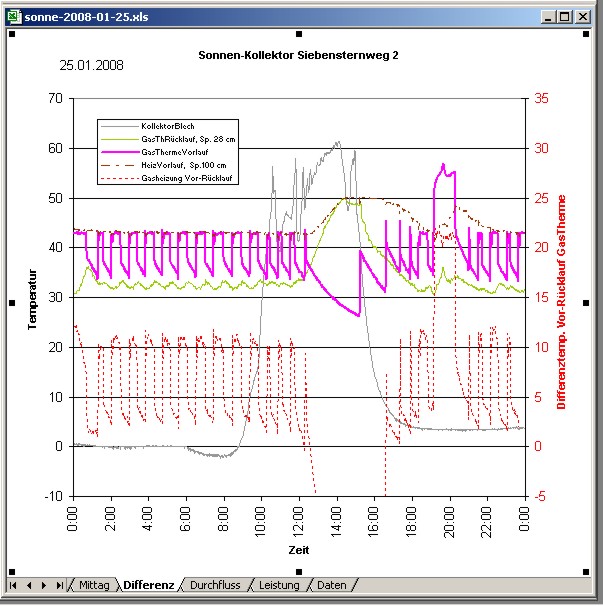
Task: Click the 20:00 time axis label
Action: click(x=450, y=523)
